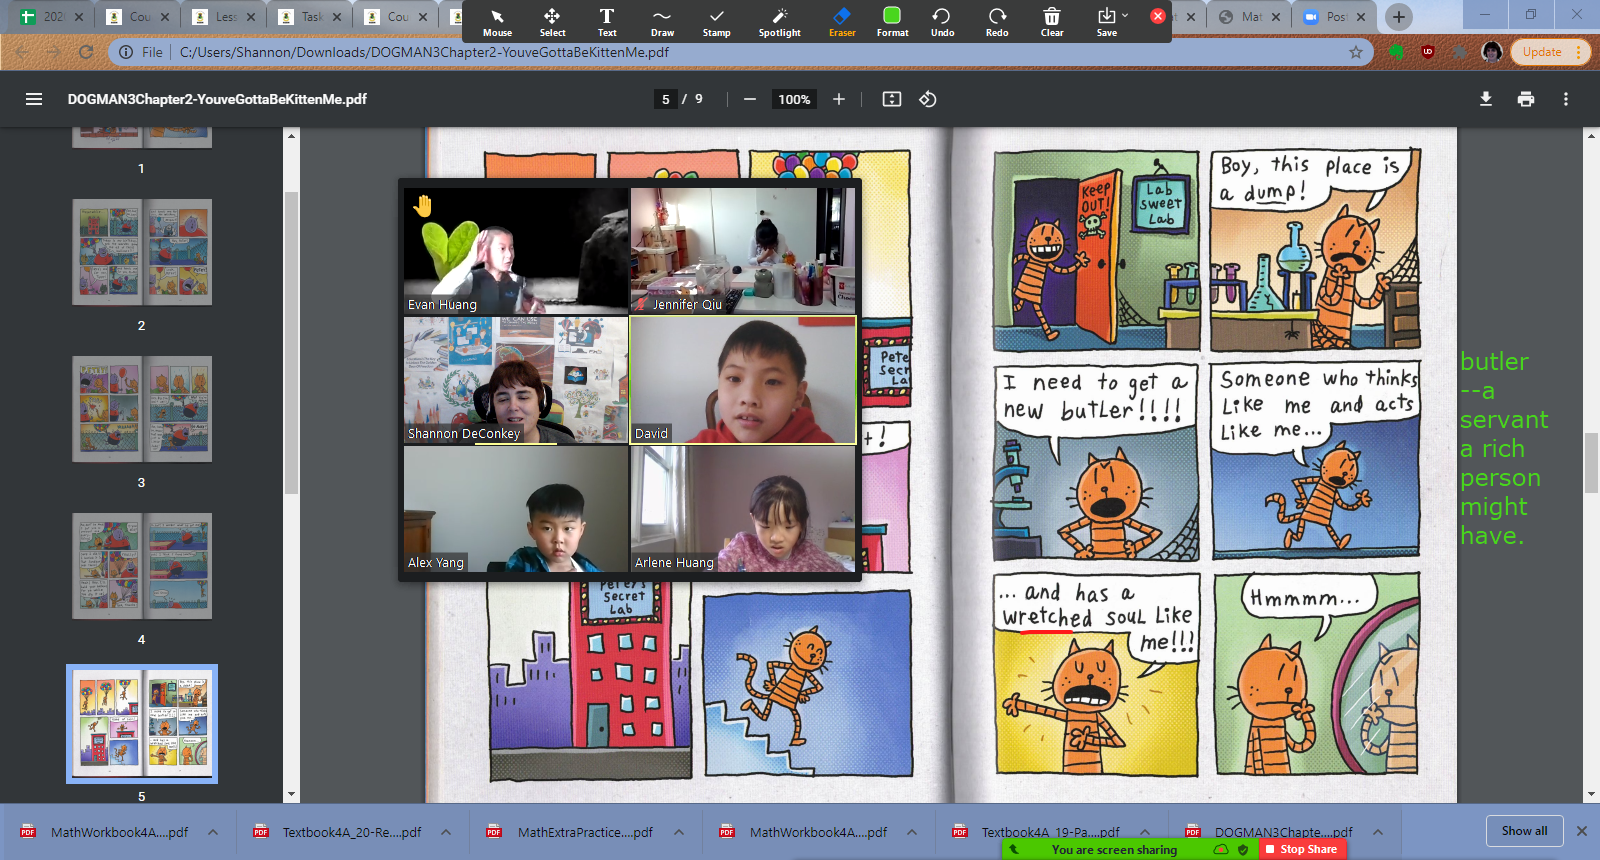This screenshot has height=860, width=1600.
Task: Open the Stamp annotation tool
Action: point(716,22)
